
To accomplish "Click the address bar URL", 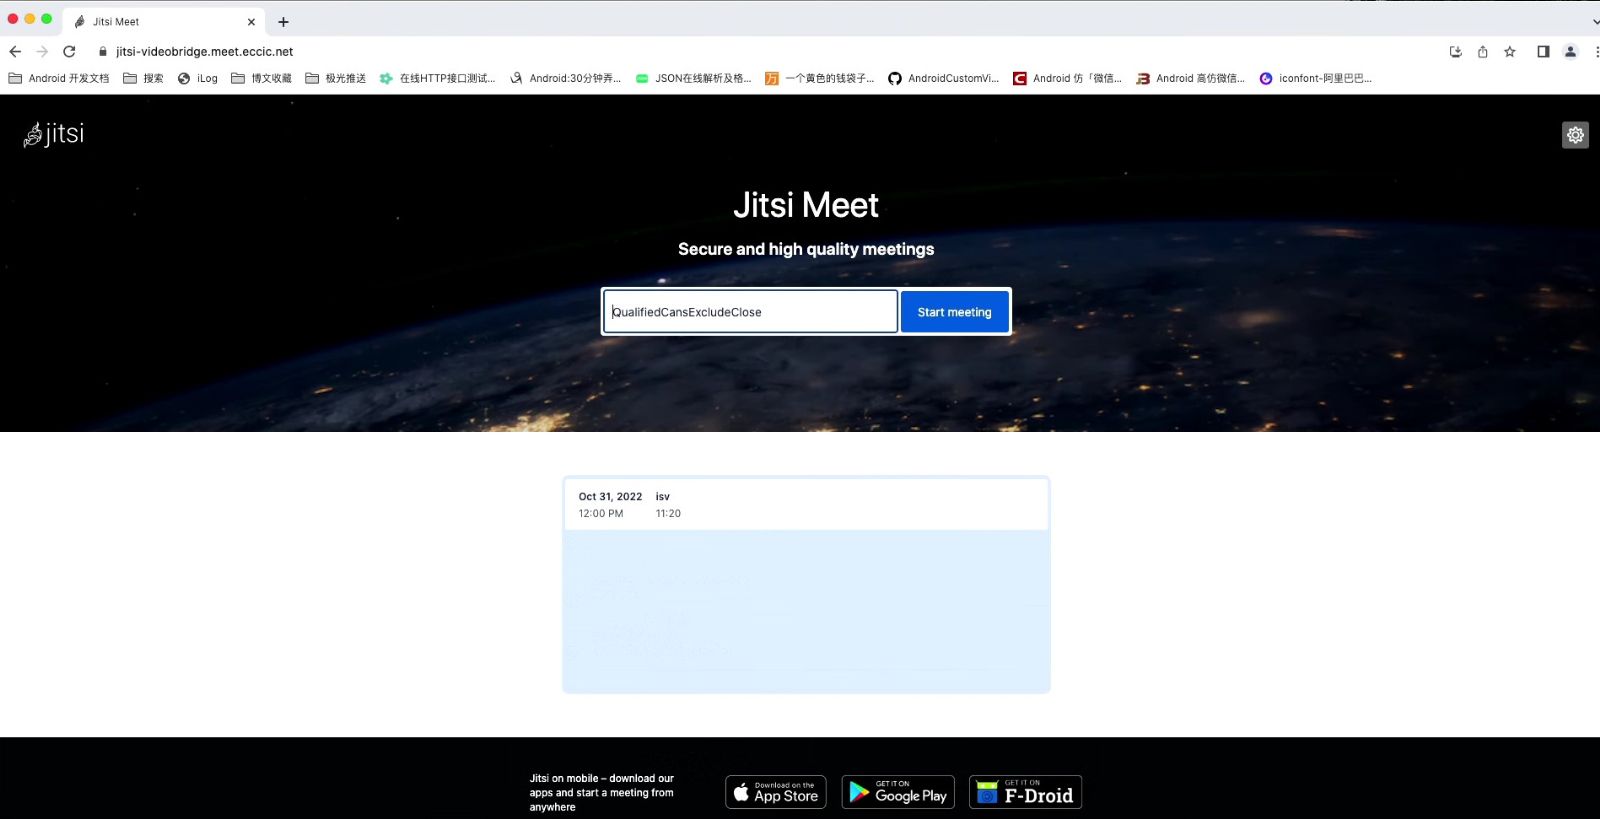I will 204,51.
